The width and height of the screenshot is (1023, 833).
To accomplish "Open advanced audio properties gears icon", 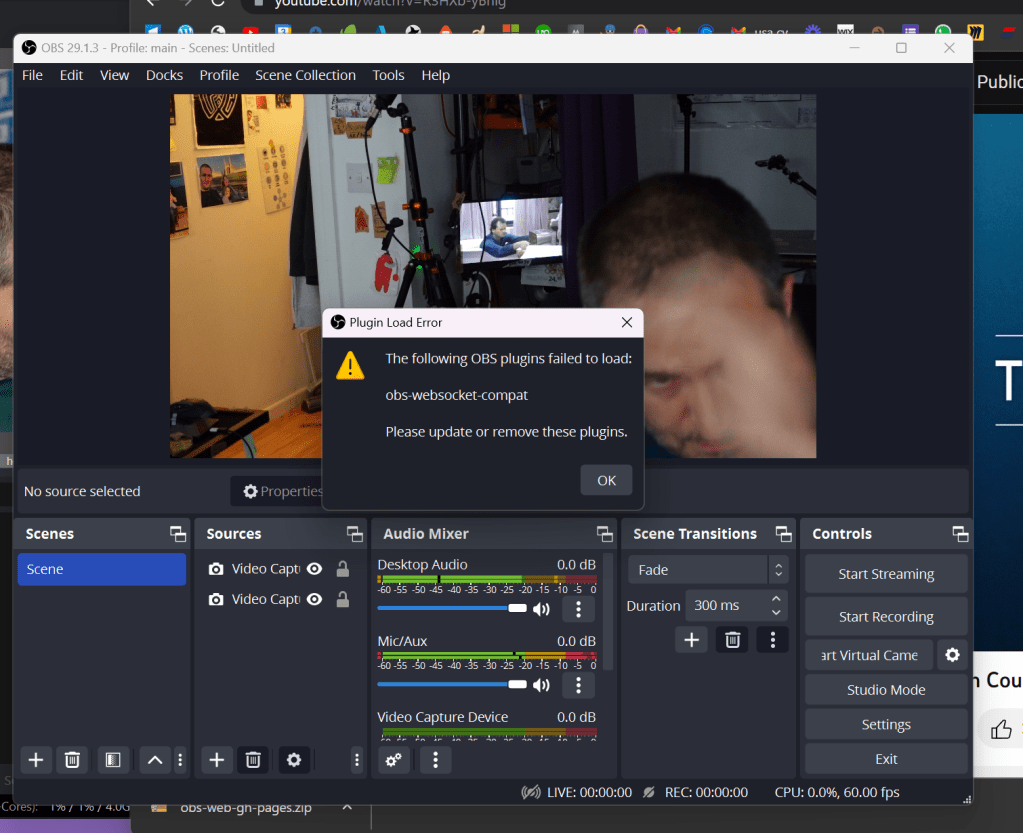I will coord(393,760).
